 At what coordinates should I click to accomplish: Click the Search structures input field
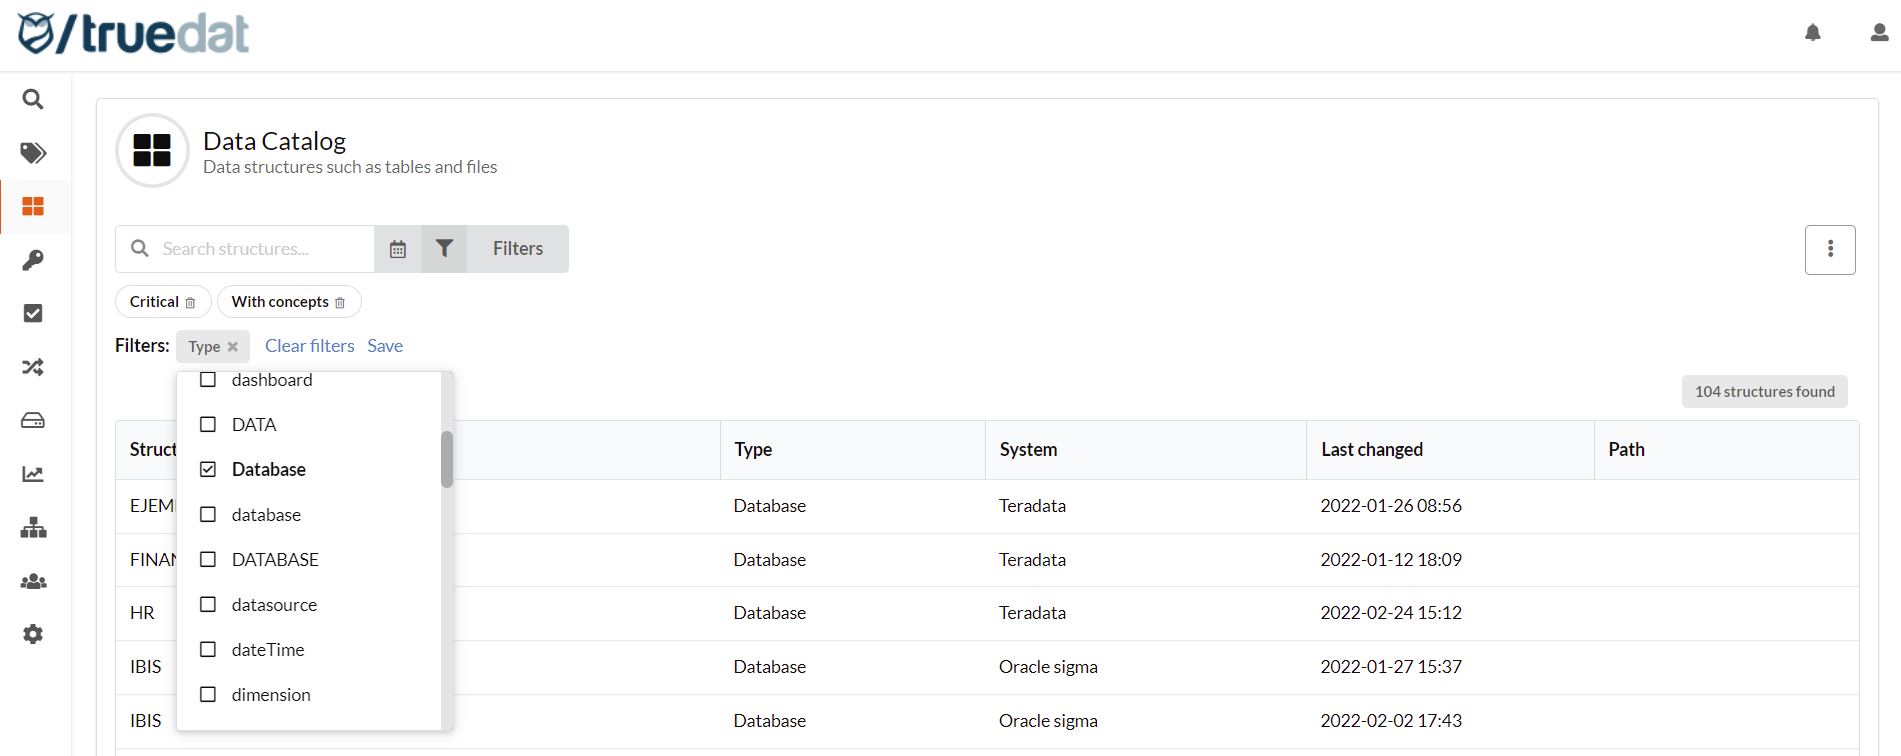click(260, 249)
